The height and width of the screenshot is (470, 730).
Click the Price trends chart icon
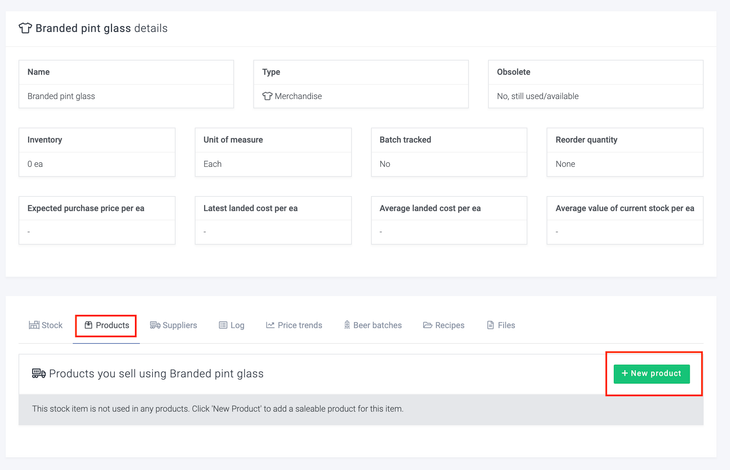click(270, 325)
